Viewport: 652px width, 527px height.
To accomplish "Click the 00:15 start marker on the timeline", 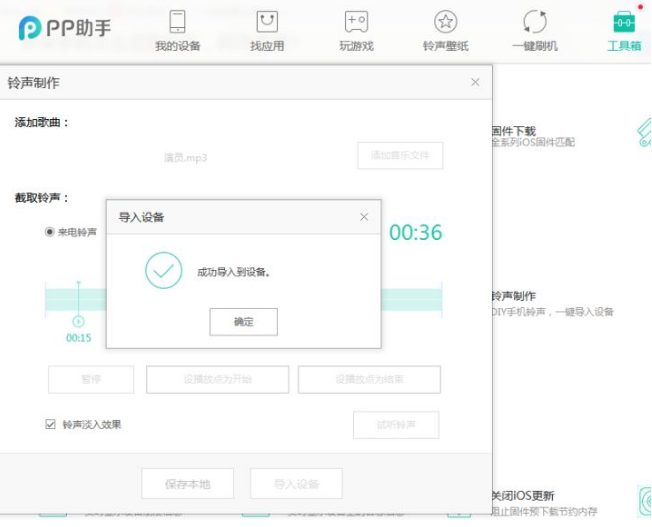I will point(78,322).
